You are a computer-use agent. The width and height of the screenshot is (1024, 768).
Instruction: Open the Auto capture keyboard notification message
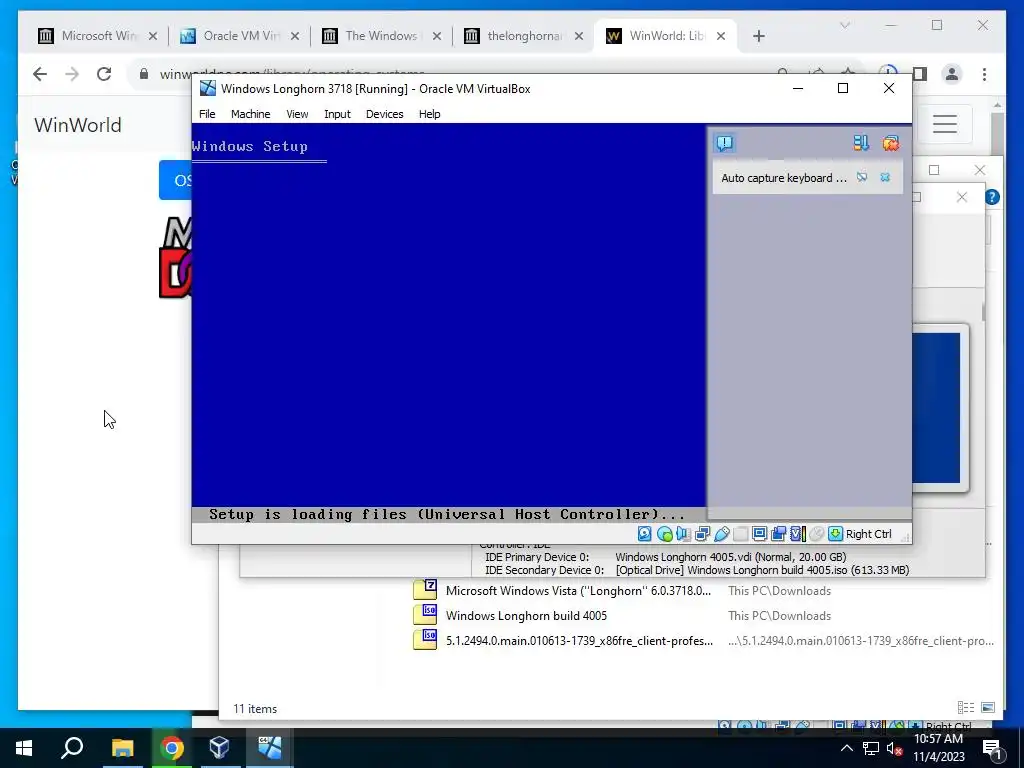coord(784,178)
